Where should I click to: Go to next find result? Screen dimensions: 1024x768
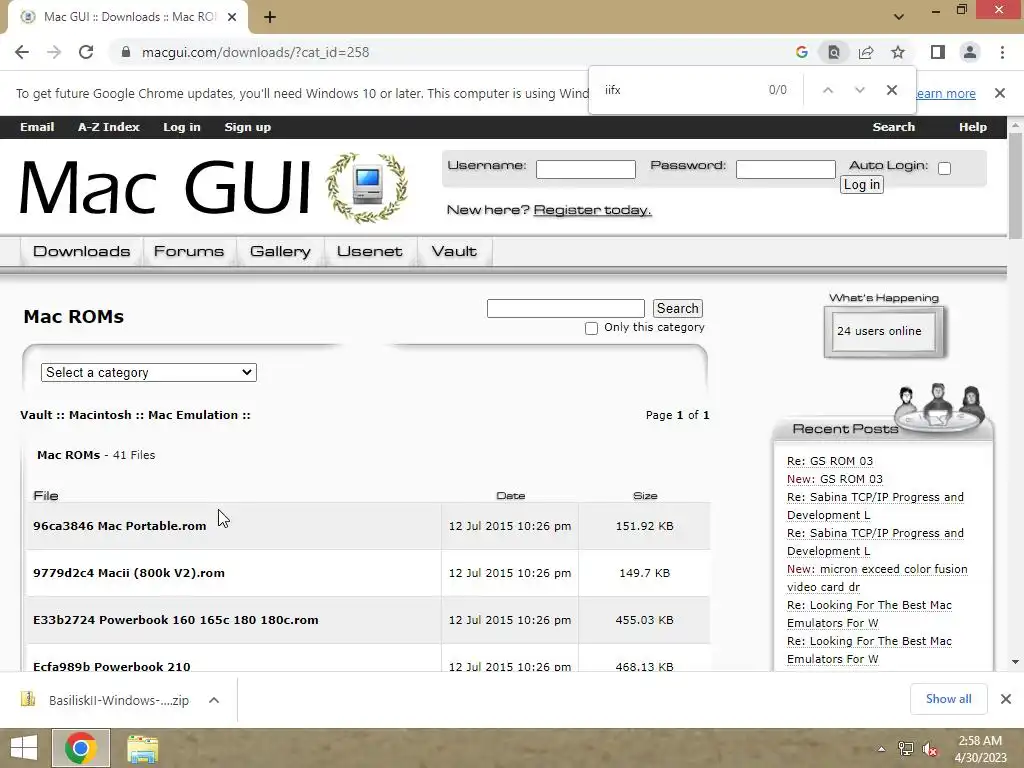point(859,90)
